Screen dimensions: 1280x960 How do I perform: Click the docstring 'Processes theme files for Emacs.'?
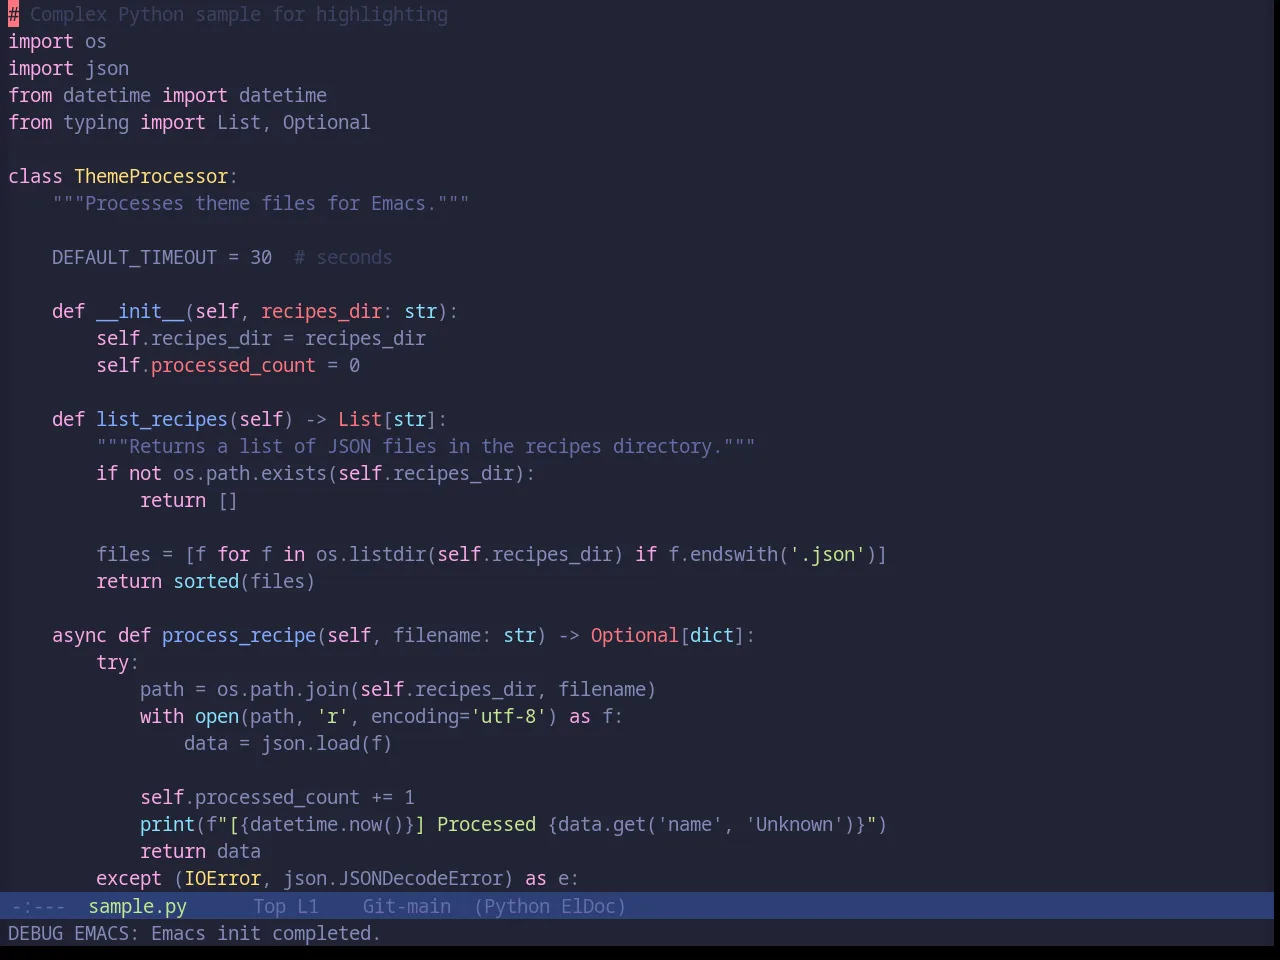pyautogui.click(x=260, y=203)
